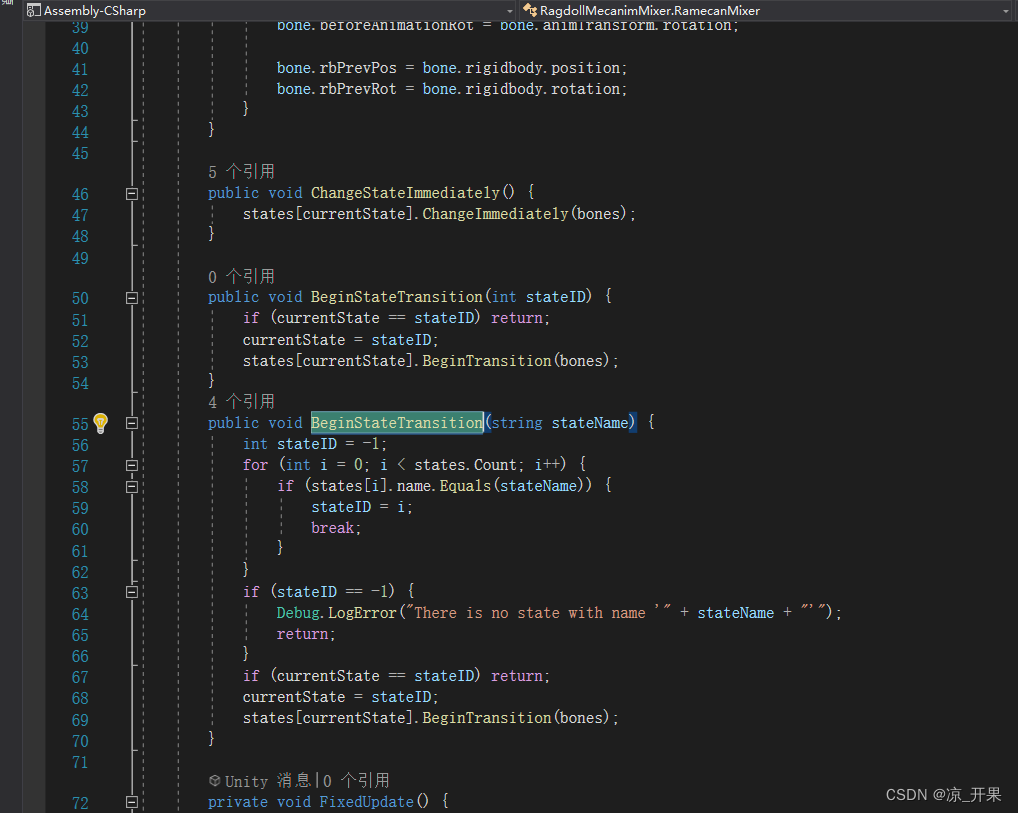The image size is (1018, 813).
Task: Click 'return;' on line 65
Action: point(306,634)
